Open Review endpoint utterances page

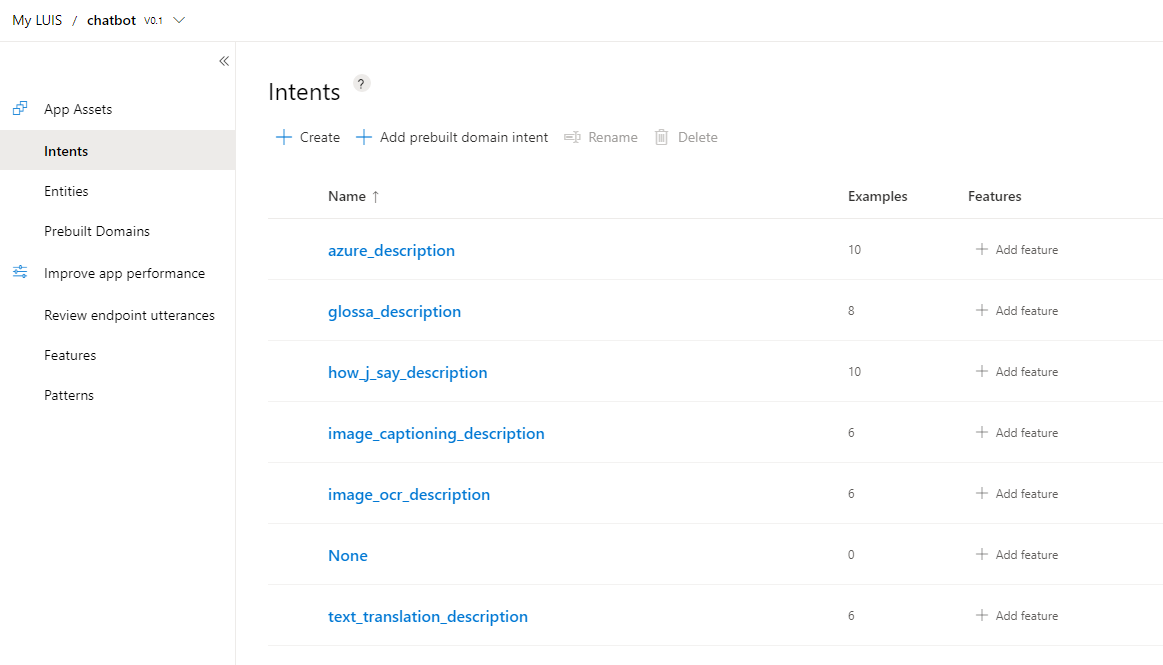tap(129, 315)
